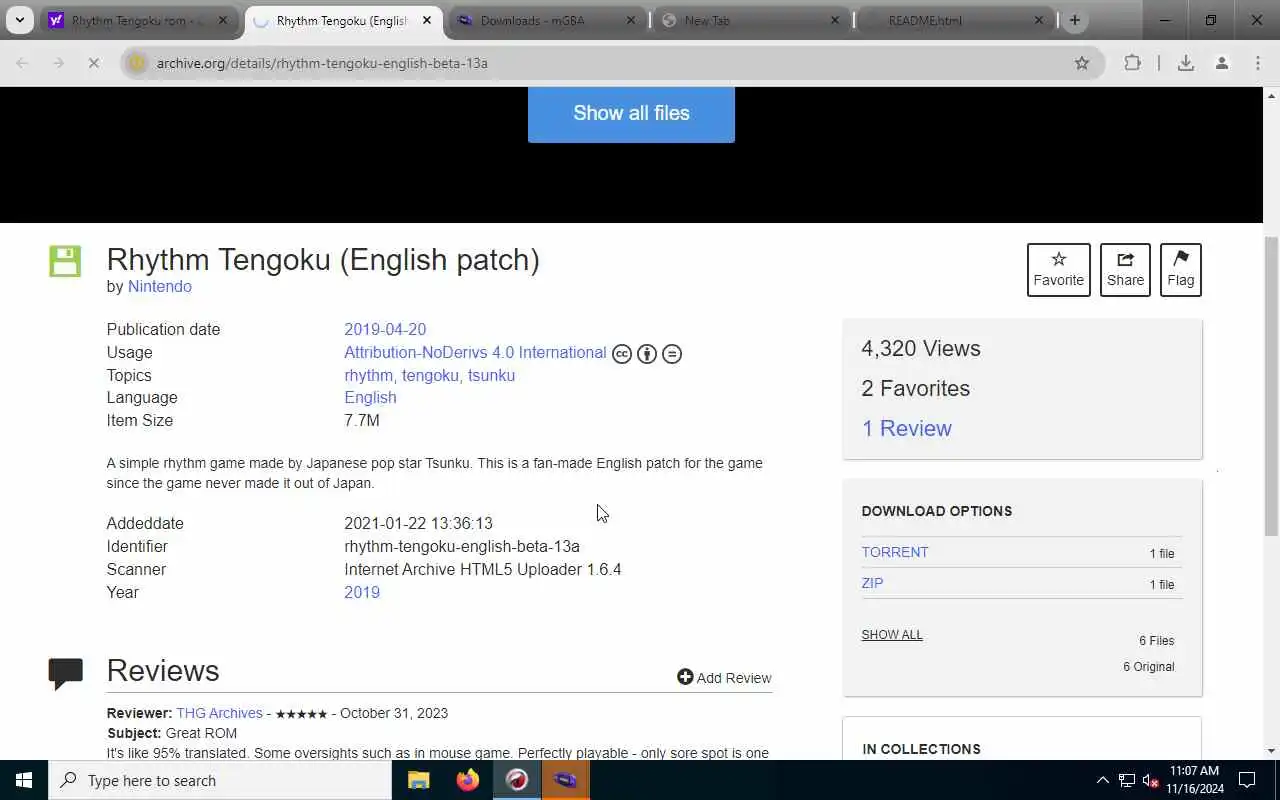Click the Creative Commons CC icon

tap(622, 354)
